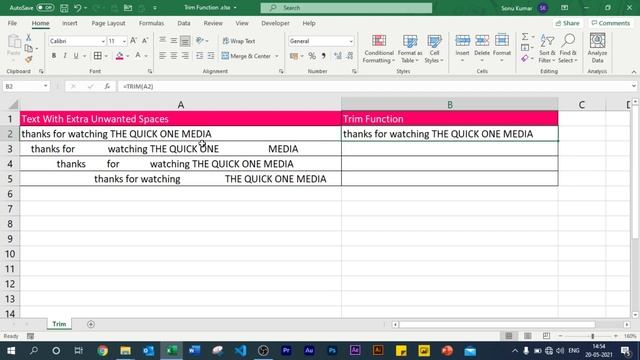The image size is (640, 360).
Task: Select bottom align
Action: coord(185,40)
